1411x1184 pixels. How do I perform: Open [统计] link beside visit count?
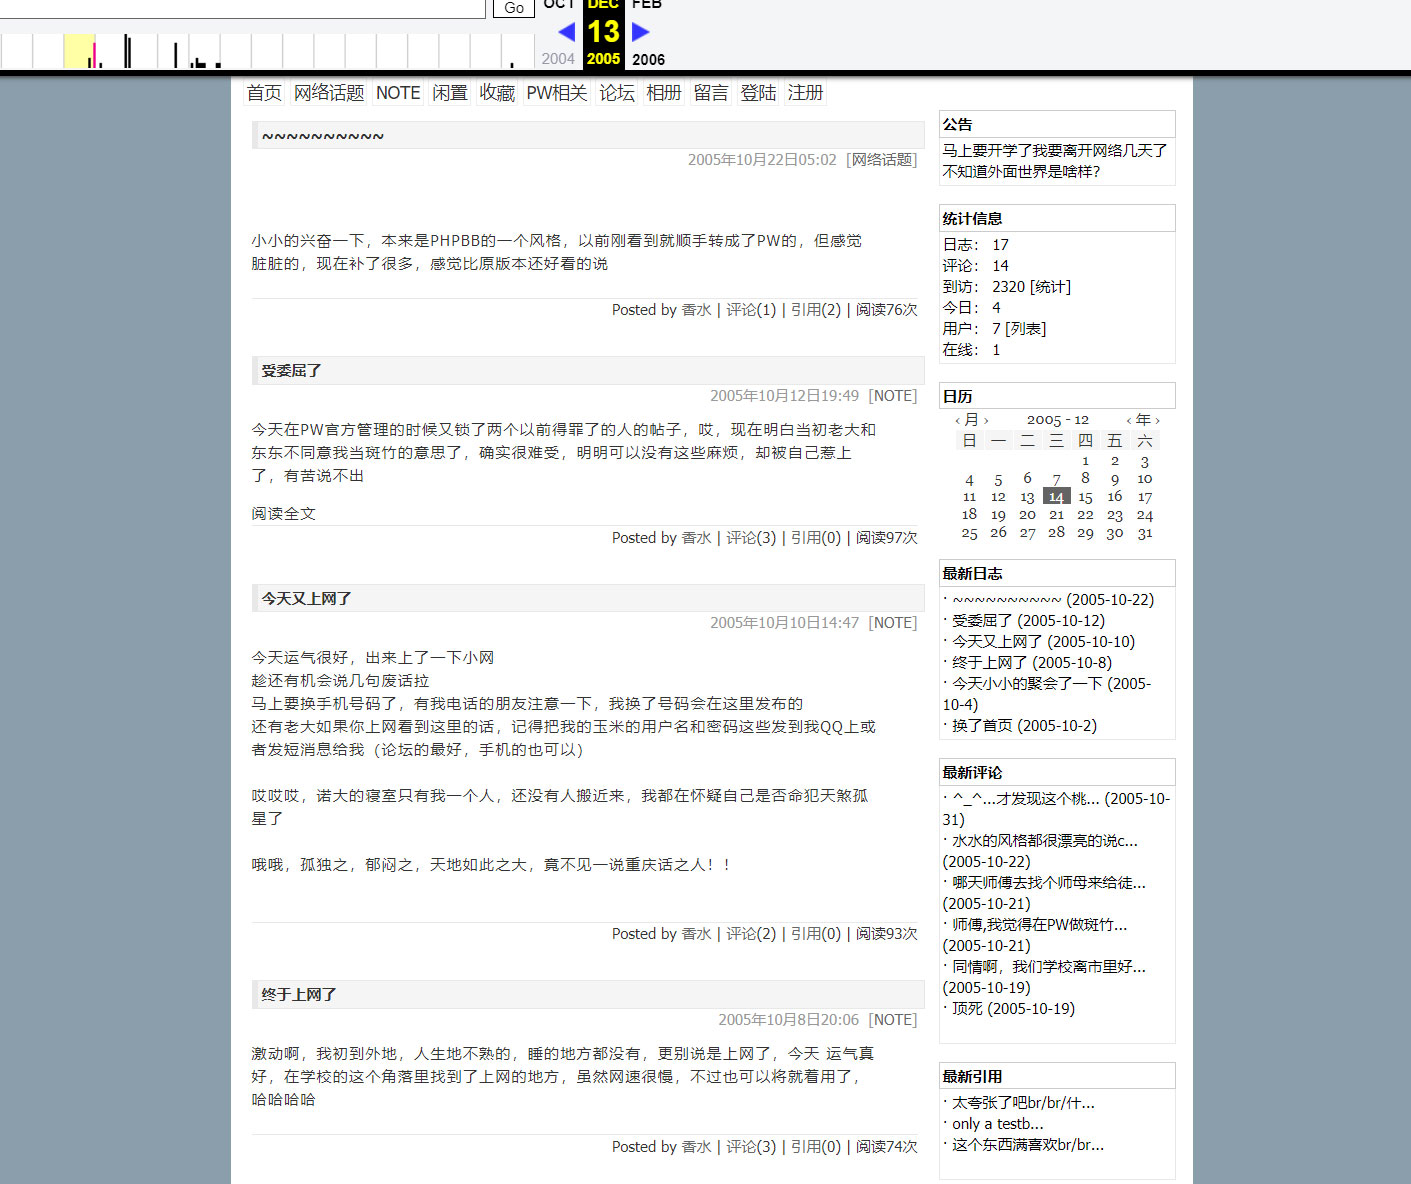pyautogui.click(x=1050, y=287)
